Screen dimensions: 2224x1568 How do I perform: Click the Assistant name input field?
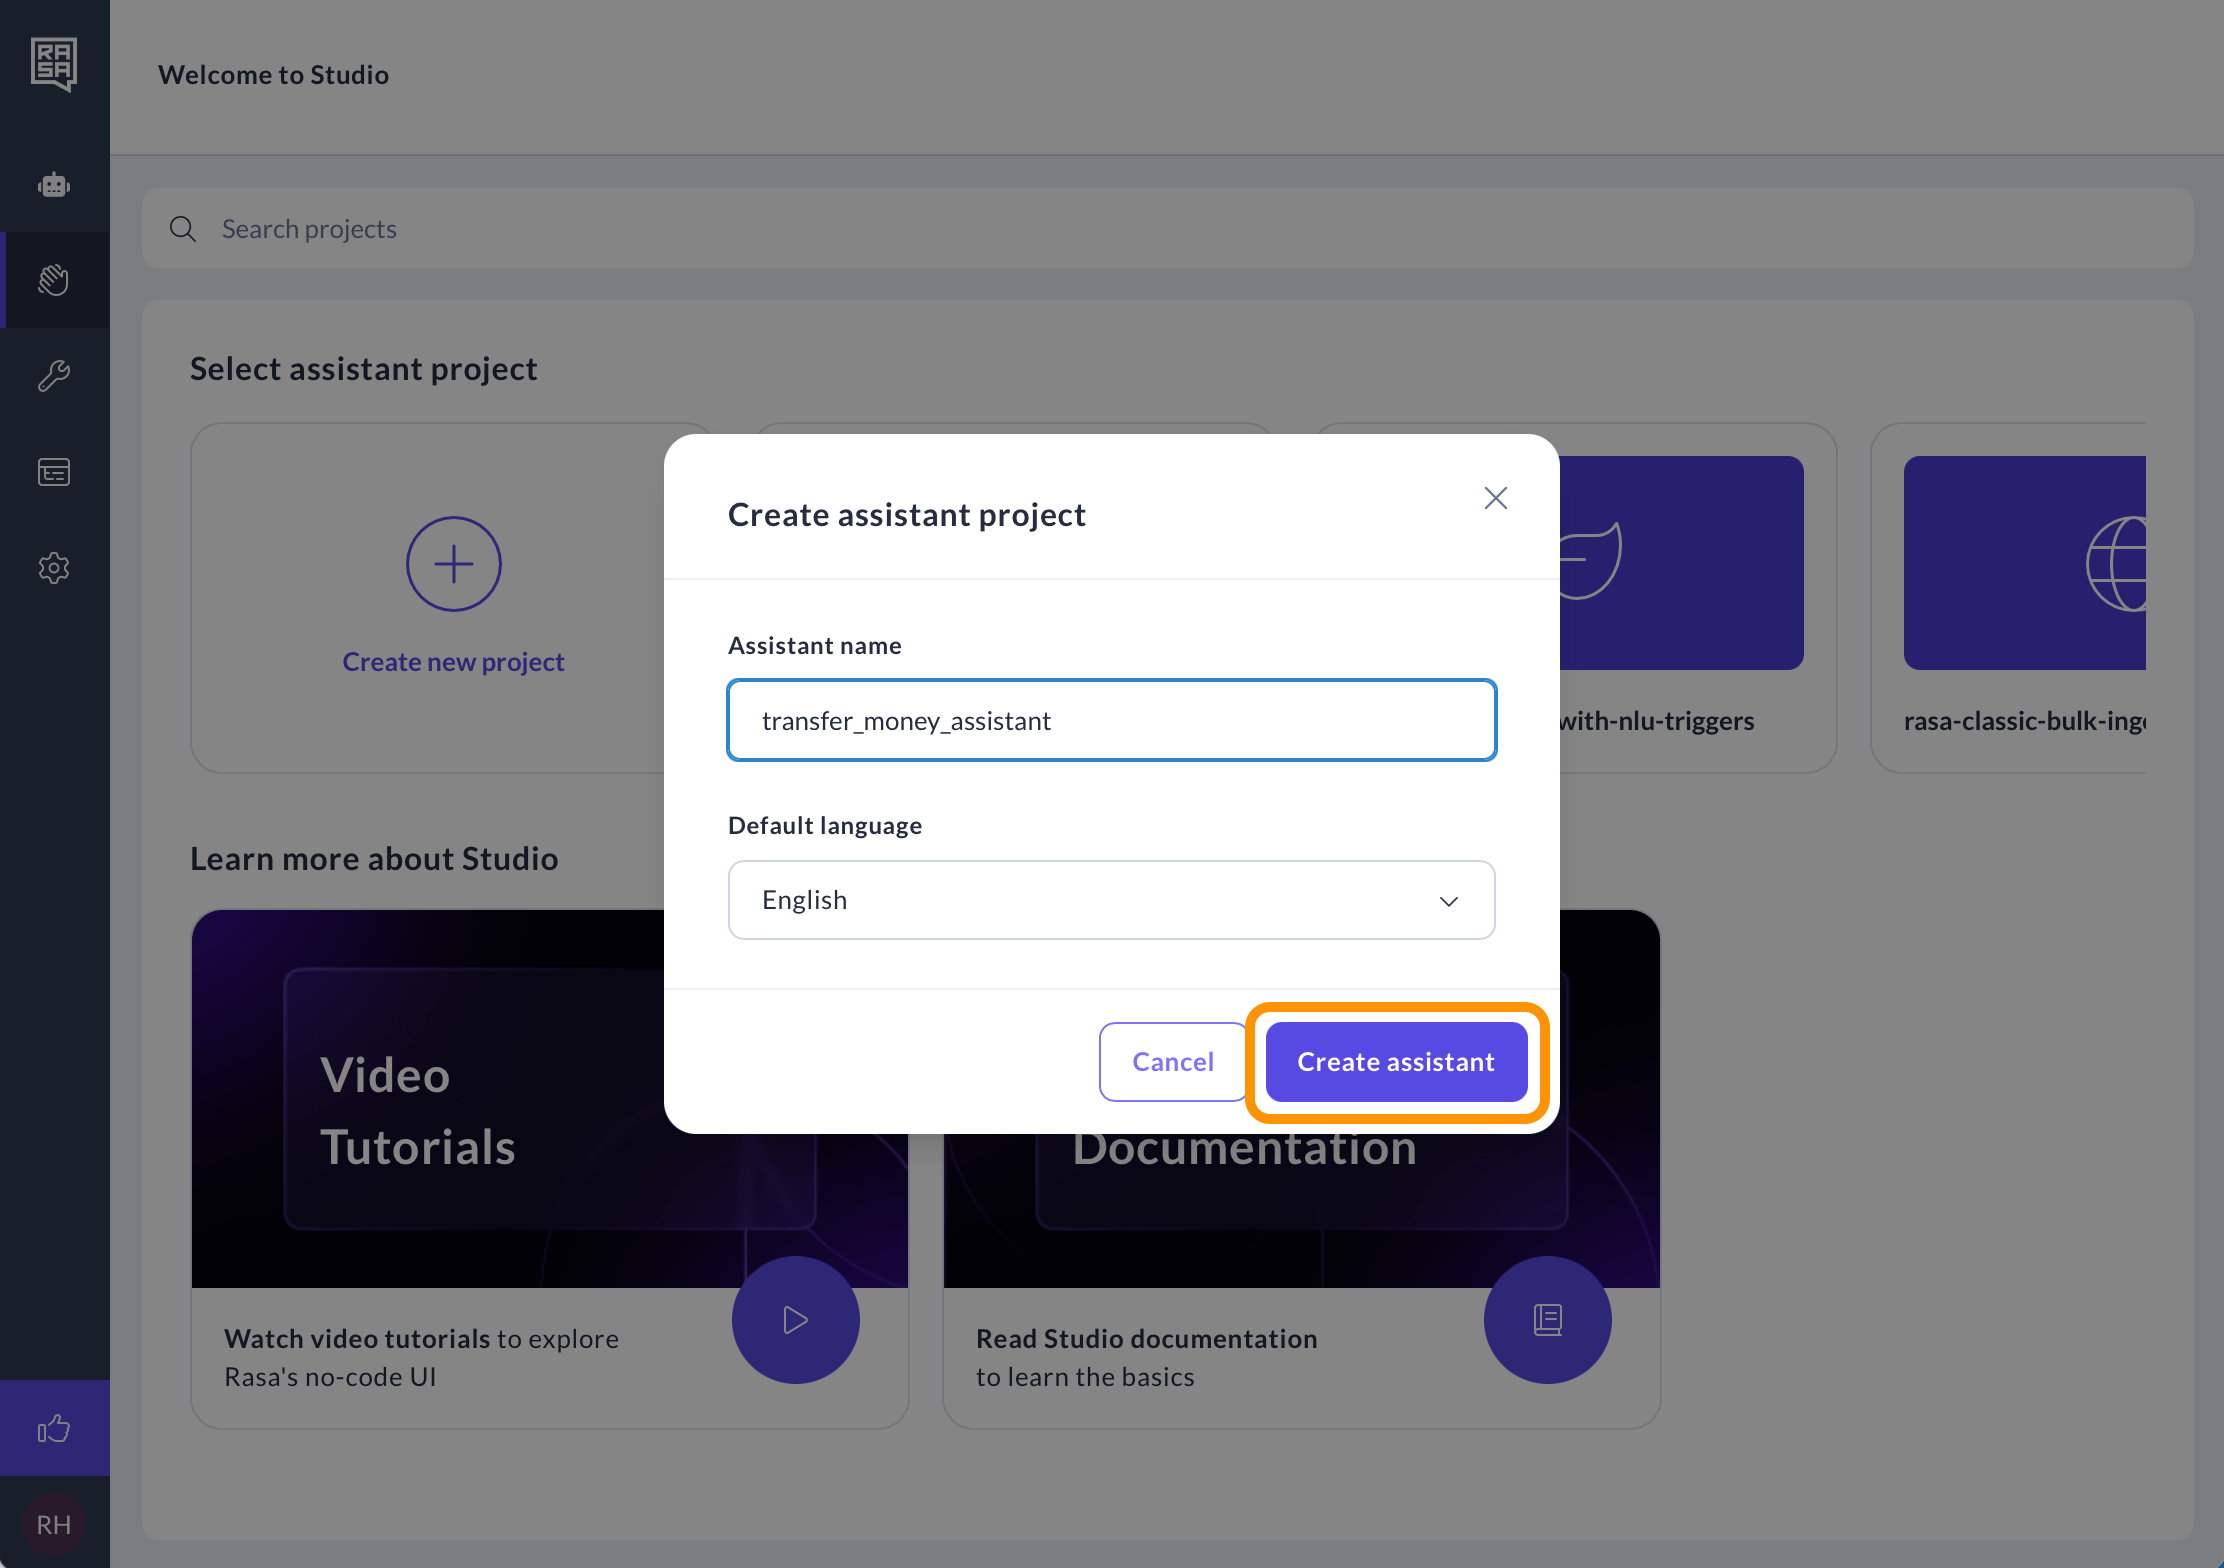(1111, 721)
